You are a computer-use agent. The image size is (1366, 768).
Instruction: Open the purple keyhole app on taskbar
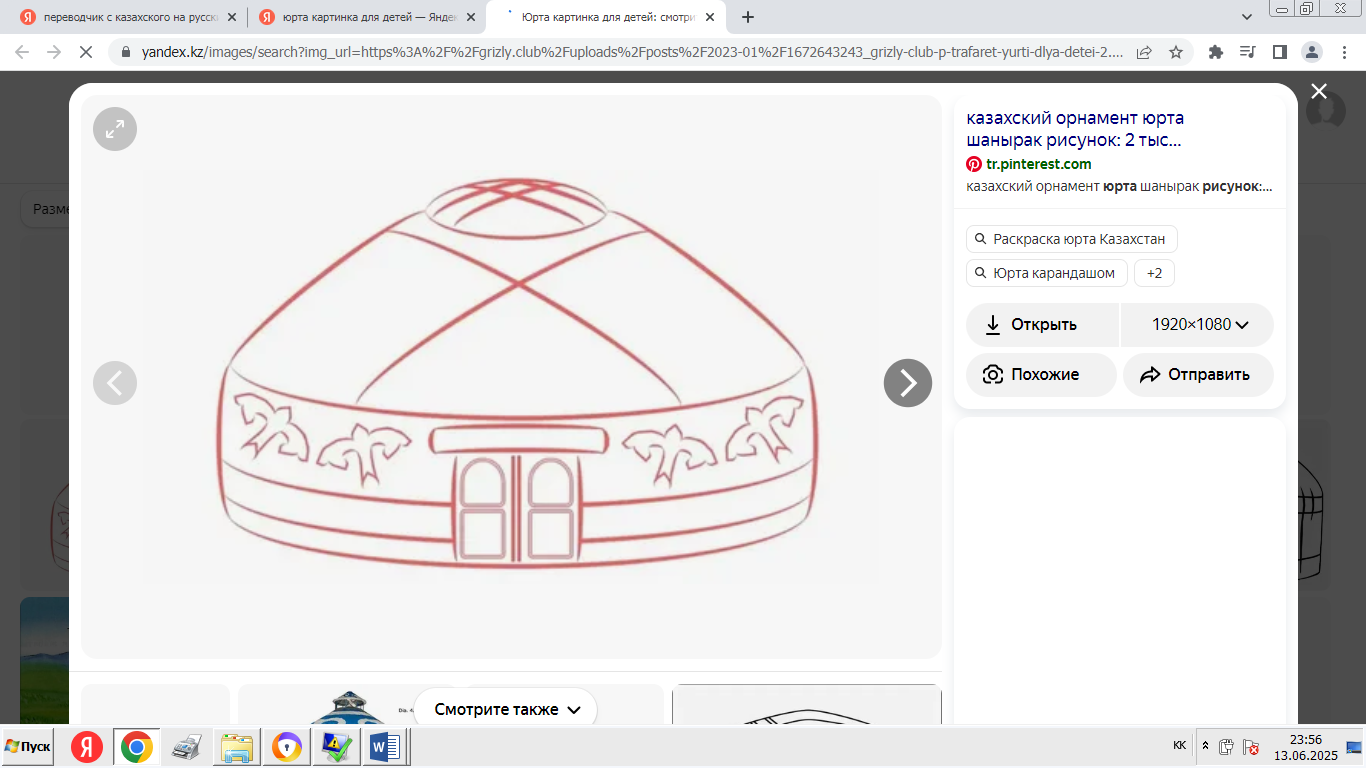tap(287, 747)
